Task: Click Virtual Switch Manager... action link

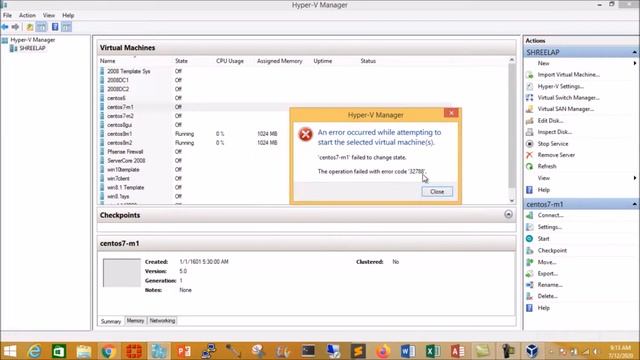Action: pyautogui.click(x=569, y=98)
